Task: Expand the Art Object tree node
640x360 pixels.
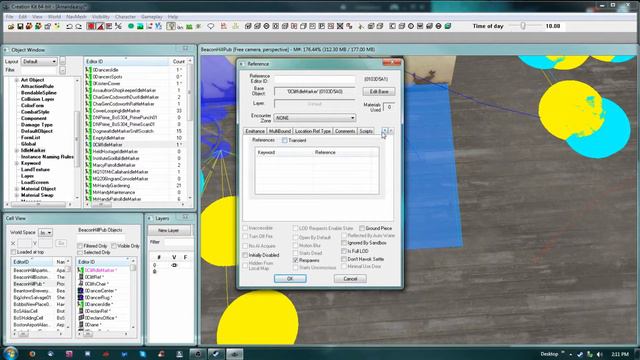Action: click(x=17, y=80)
